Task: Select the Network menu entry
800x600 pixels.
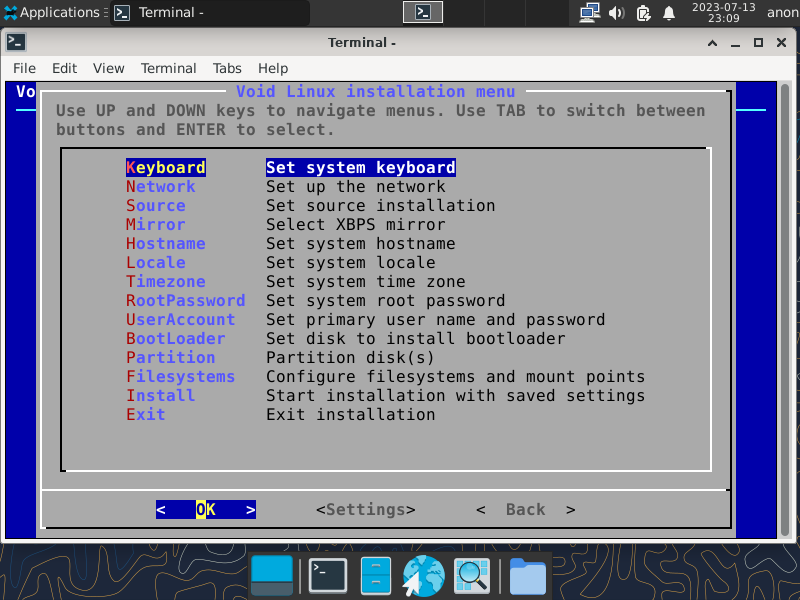Action: pos(161,187)
